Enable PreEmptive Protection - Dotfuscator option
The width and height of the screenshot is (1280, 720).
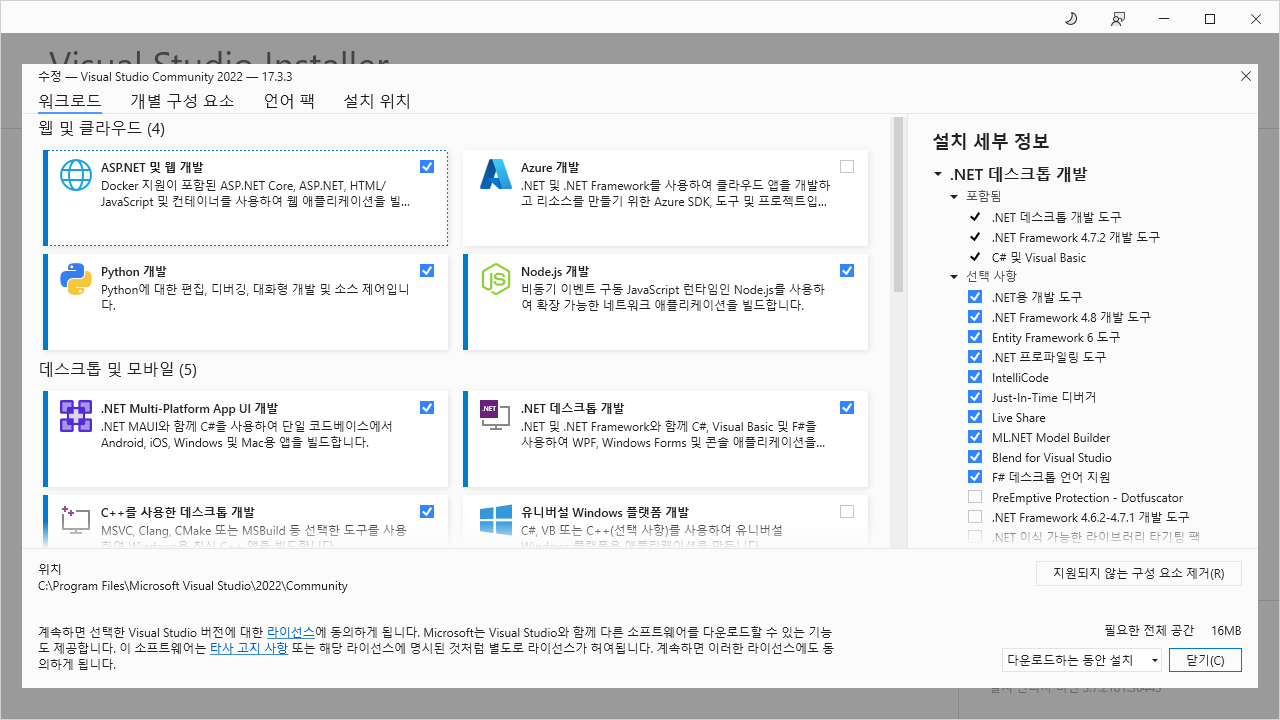tap(975, 497)
